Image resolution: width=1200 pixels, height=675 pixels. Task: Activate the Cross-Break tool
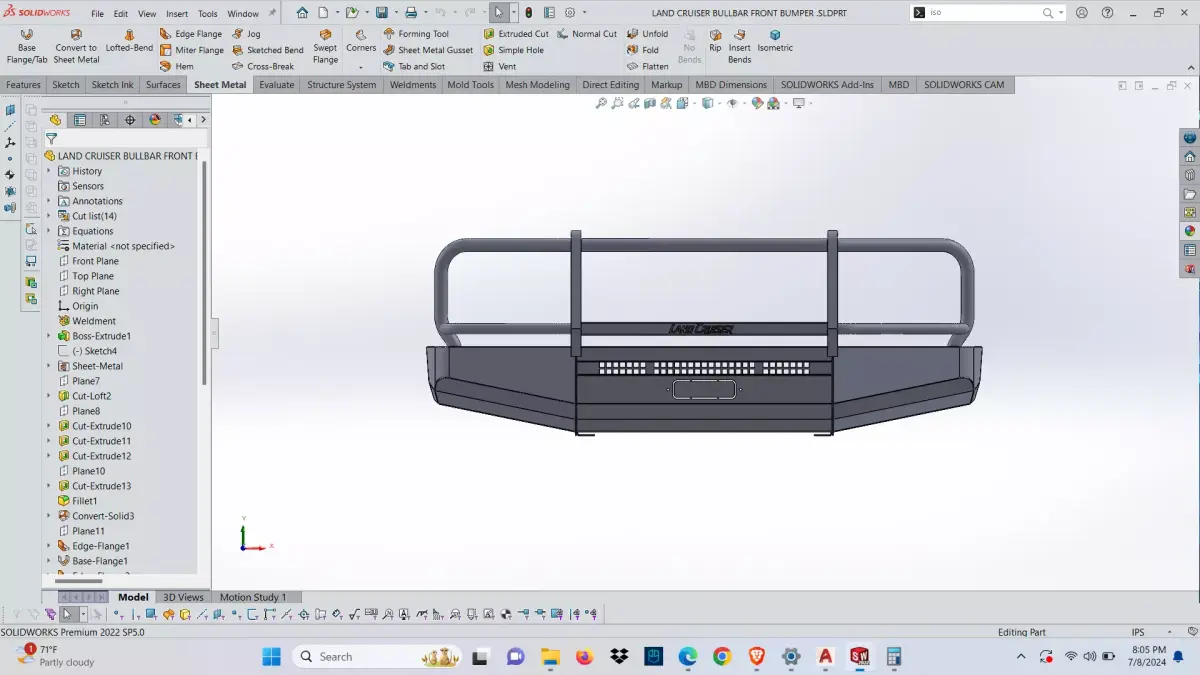[x=262, y=66]
